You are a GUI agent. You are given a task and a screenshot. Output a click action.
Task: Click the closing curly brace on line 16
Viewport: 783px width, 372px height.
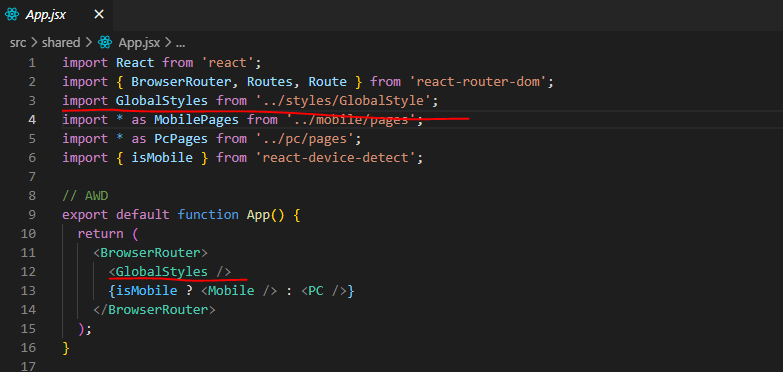coord(66,348)
